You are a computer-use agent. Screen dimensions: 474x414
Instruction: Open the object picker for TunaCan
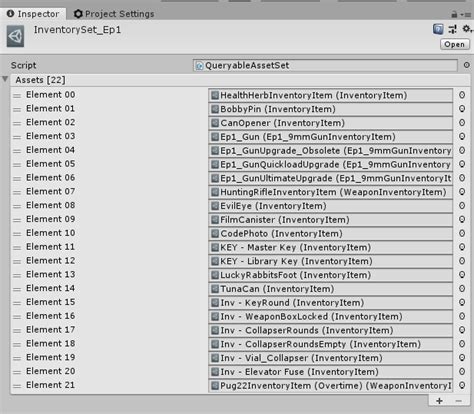coord(462,289)
